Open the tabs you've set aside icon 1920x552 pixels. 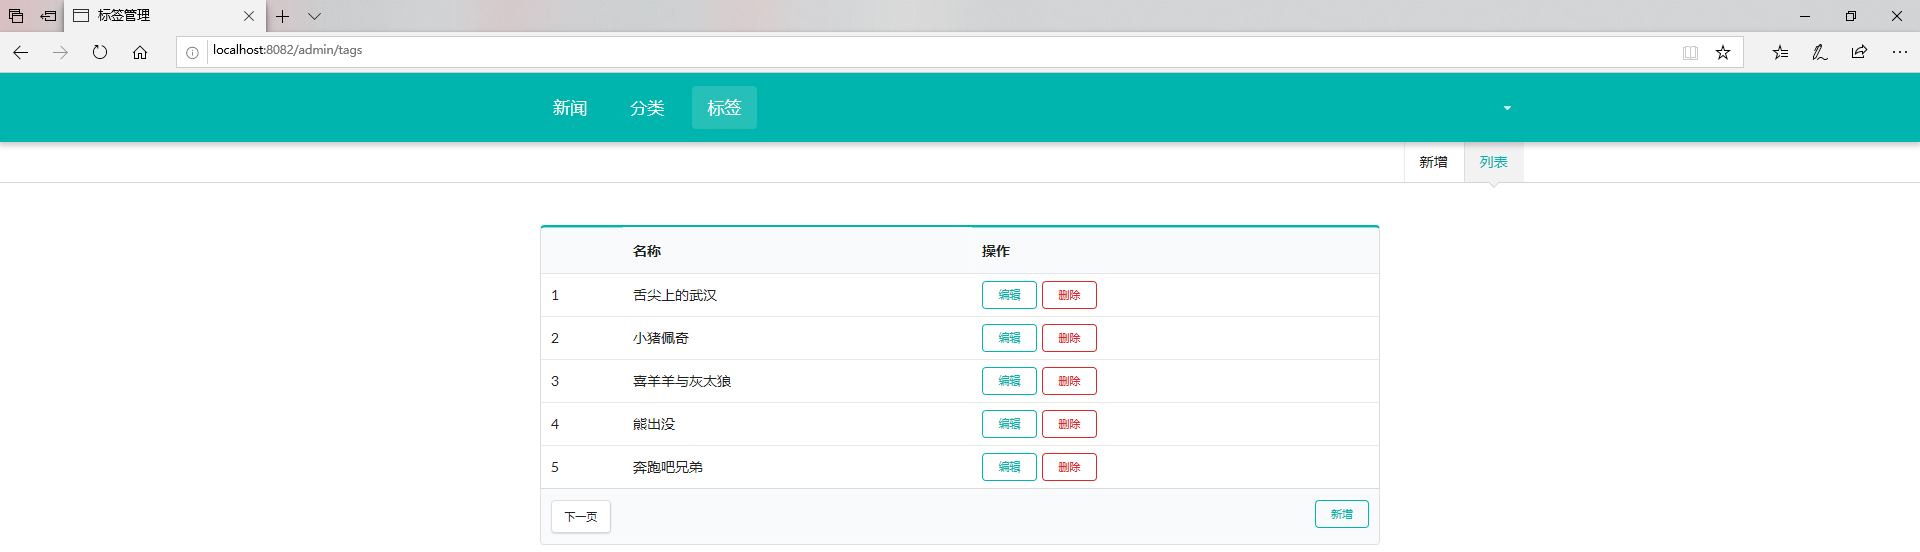click(16, 16)
